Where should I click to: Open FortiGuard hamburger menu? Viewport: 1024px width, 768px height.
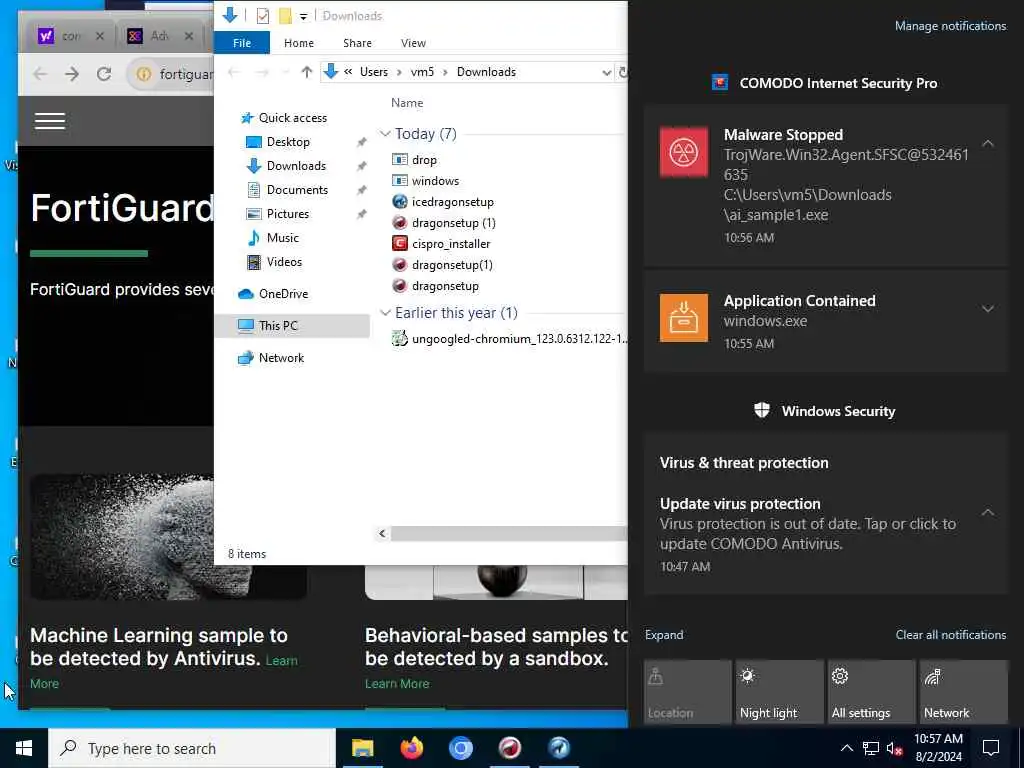coord(50,121)
